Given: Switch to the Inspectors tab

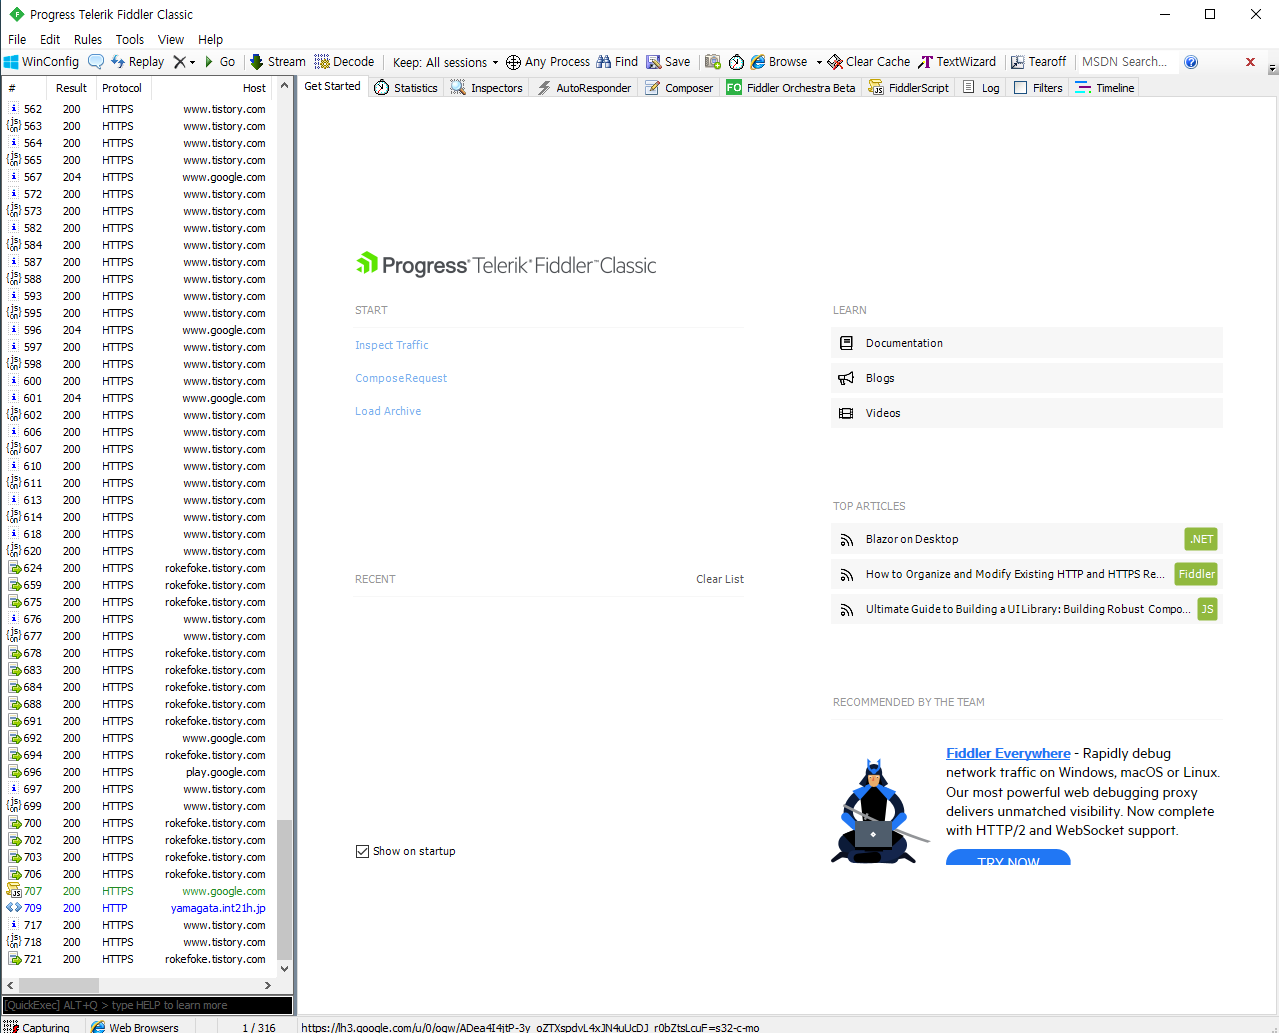Looking at the screenshot, I should [487, 88].
